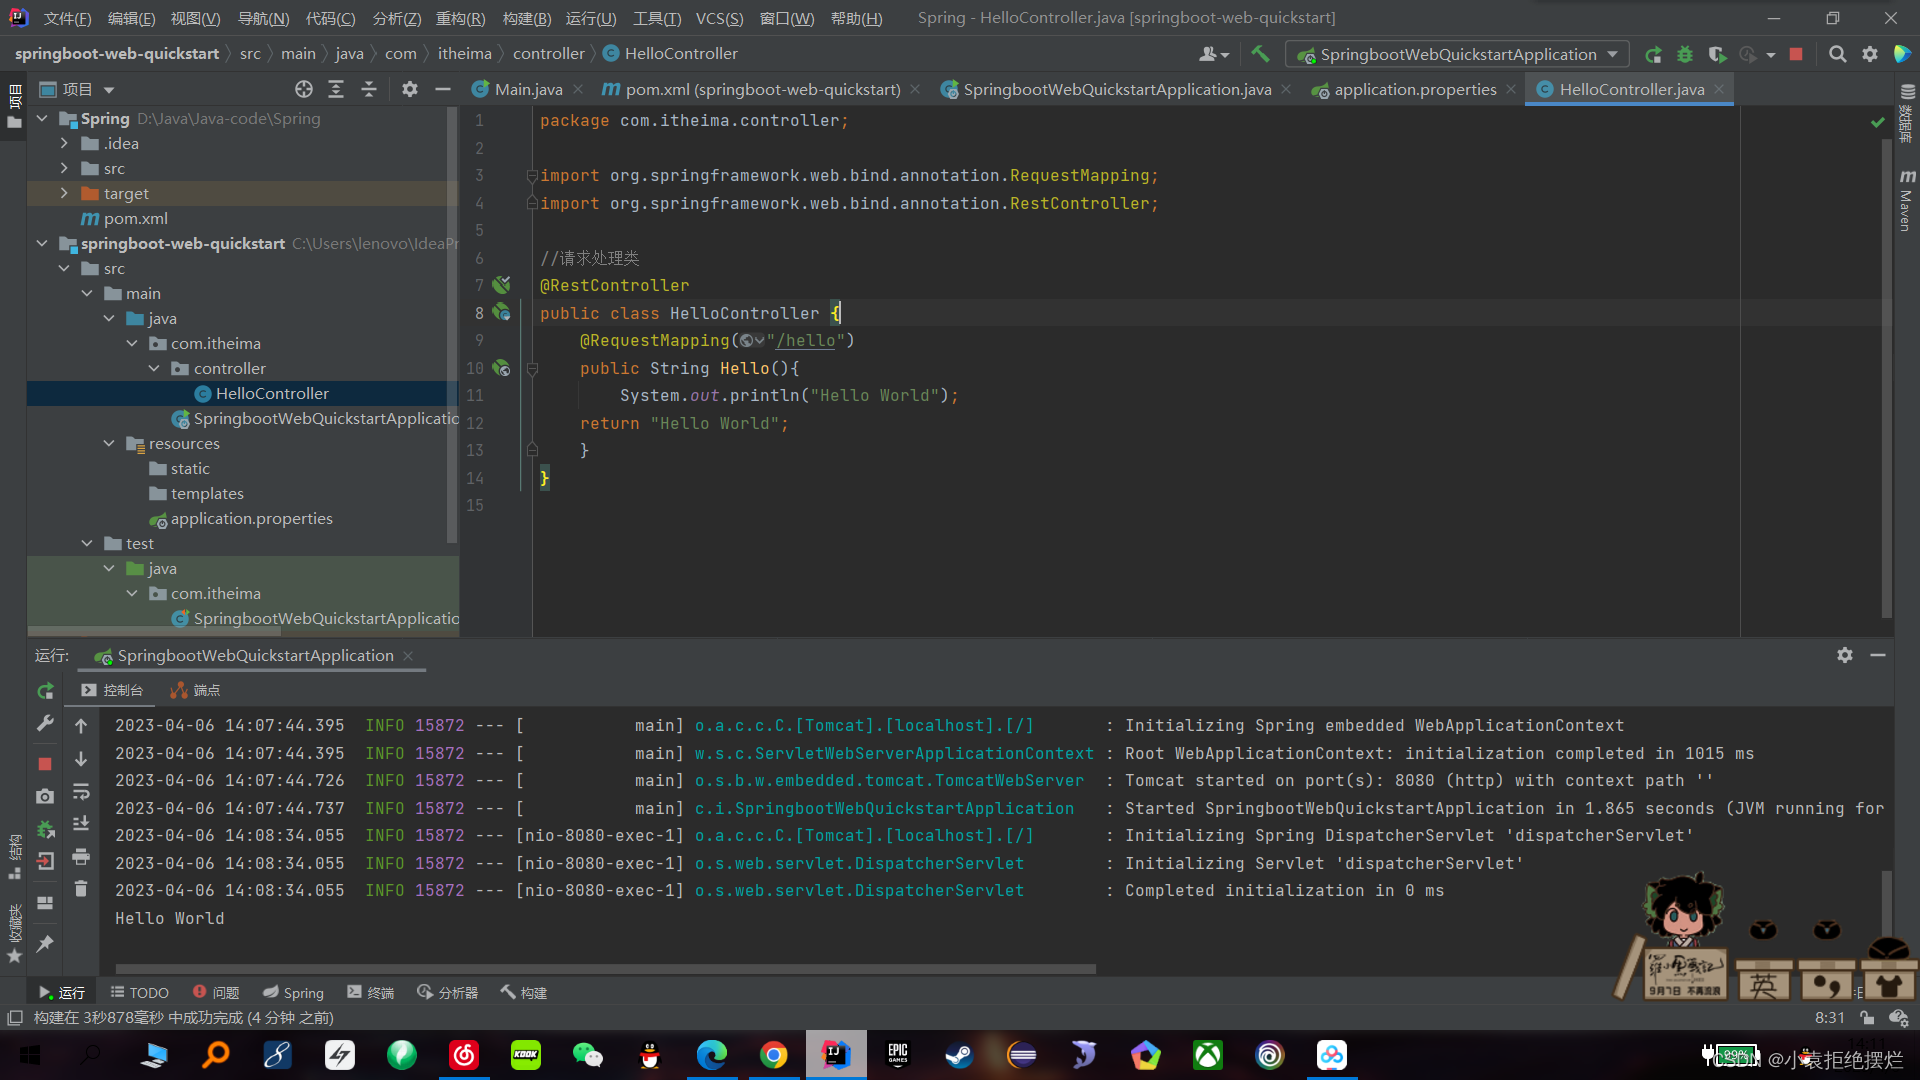The height and width of the screenshot is (1080, 1920).
Task: Print console output with printer icon
Action: click(x=81, y=857)
